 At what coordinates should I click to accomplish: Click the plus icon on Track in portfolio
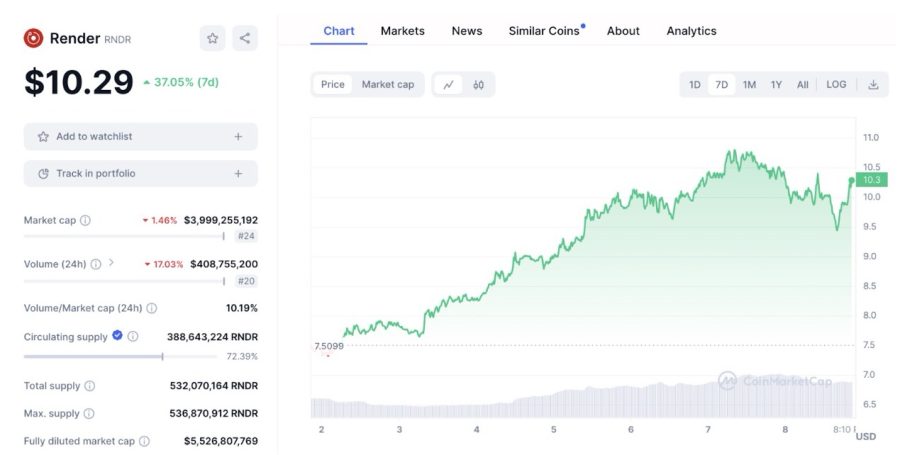coord(238,173)
